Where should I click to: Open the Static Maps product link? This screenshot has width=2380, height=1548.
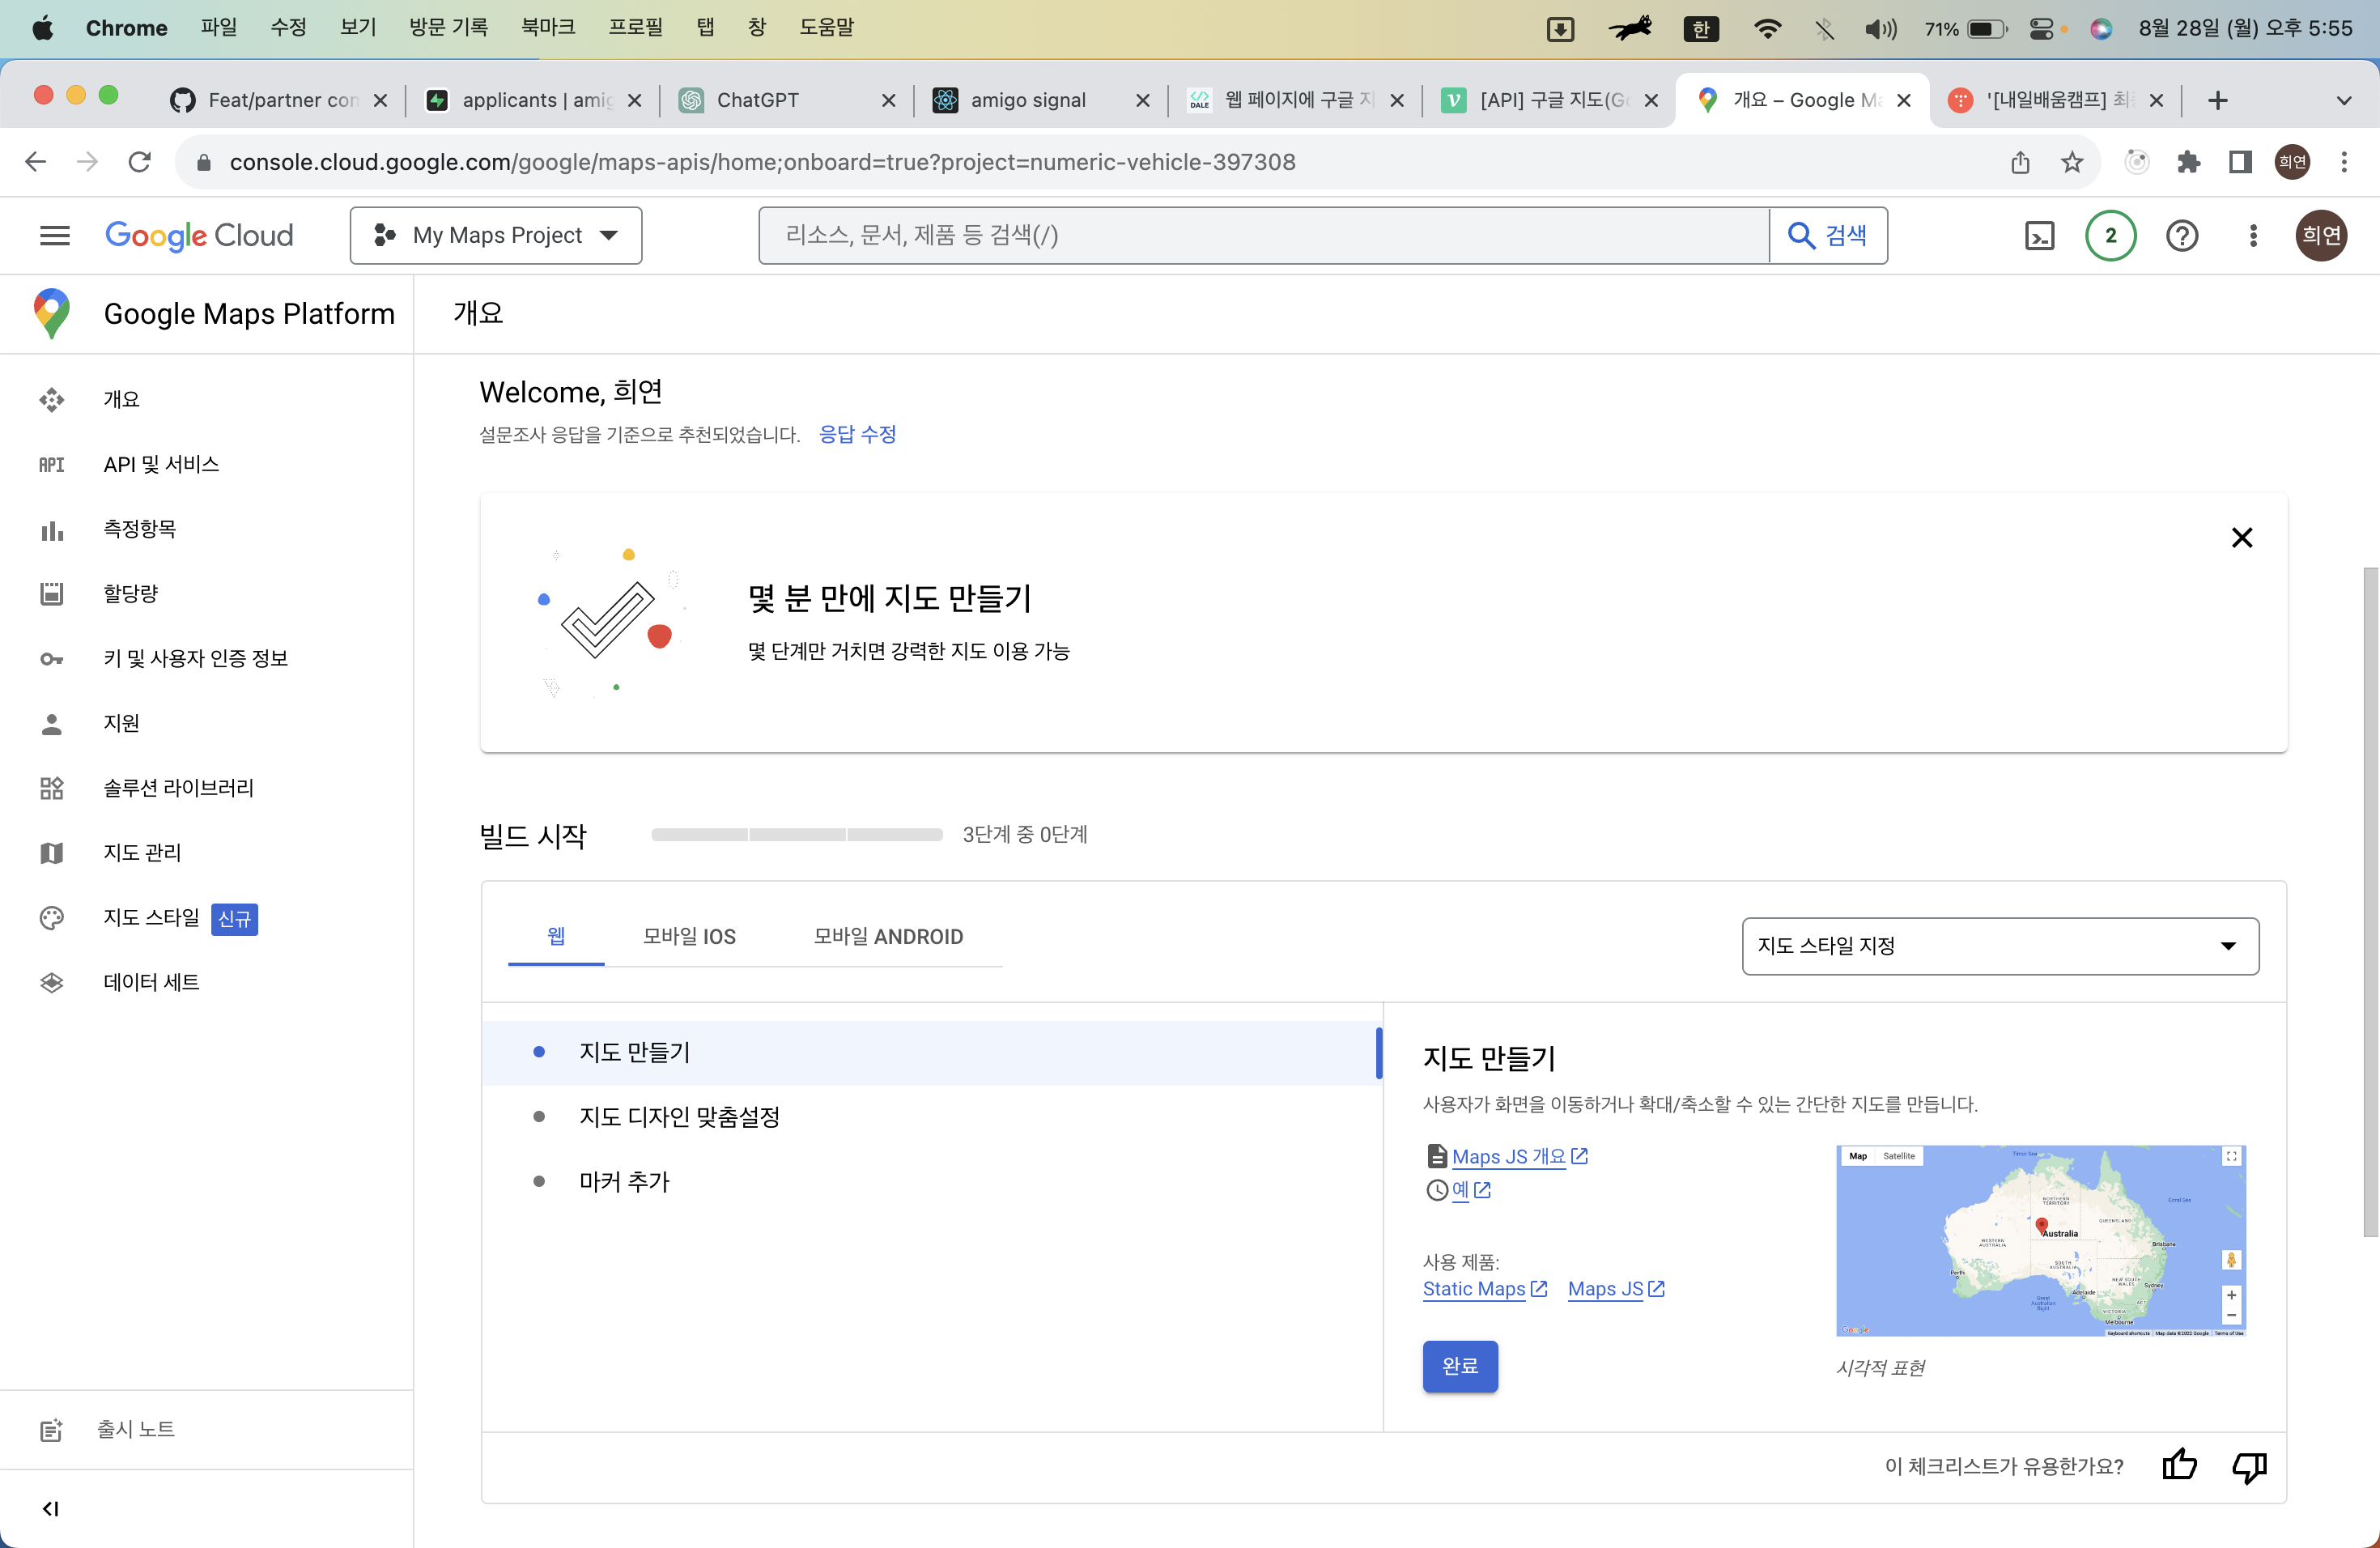pyautogui.click(x=1485, y=1290)
